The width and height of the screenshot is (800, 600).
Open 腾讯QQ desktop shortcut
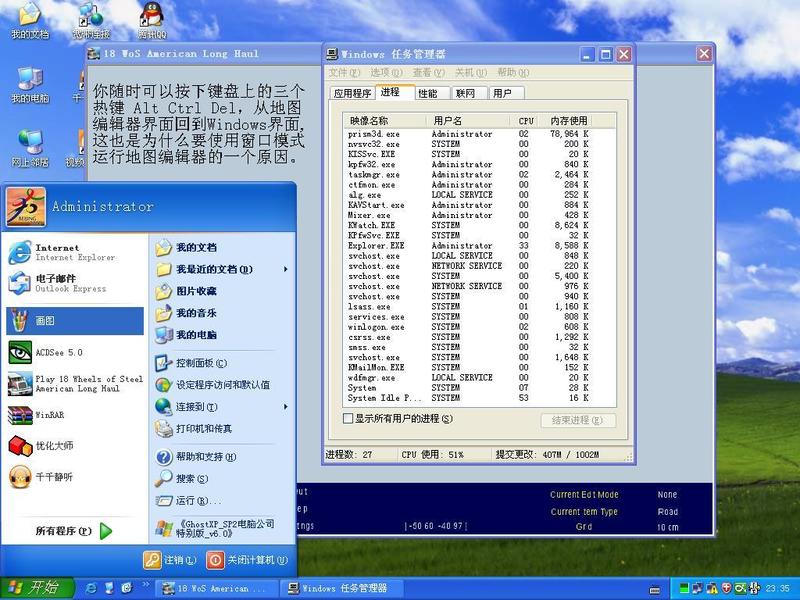click(x=152, y=20)
